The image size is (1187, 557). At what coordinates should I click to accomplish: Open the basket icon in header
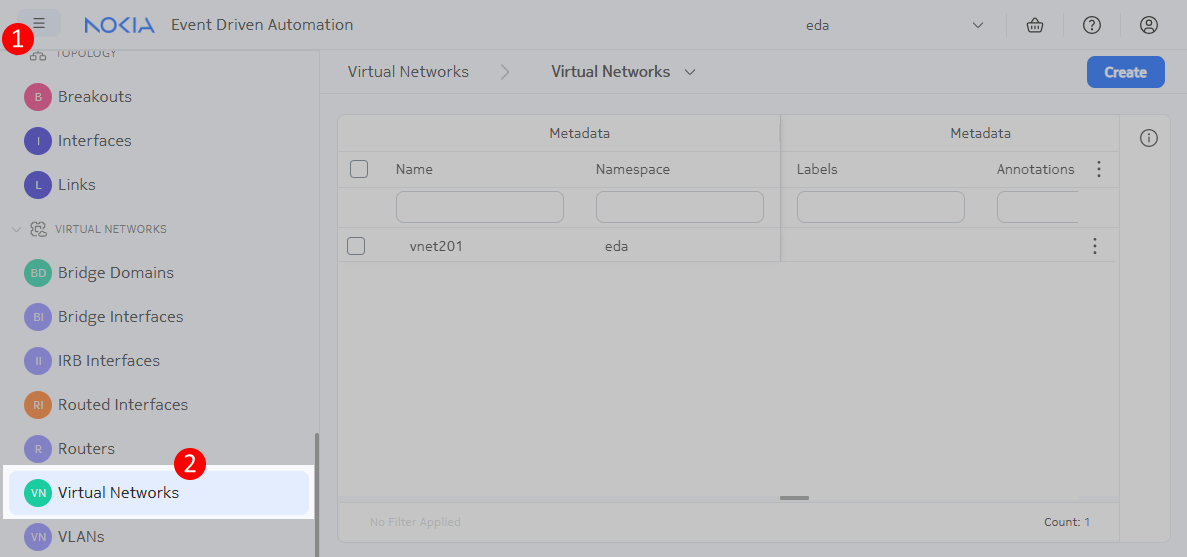[x=1035, y=25]
